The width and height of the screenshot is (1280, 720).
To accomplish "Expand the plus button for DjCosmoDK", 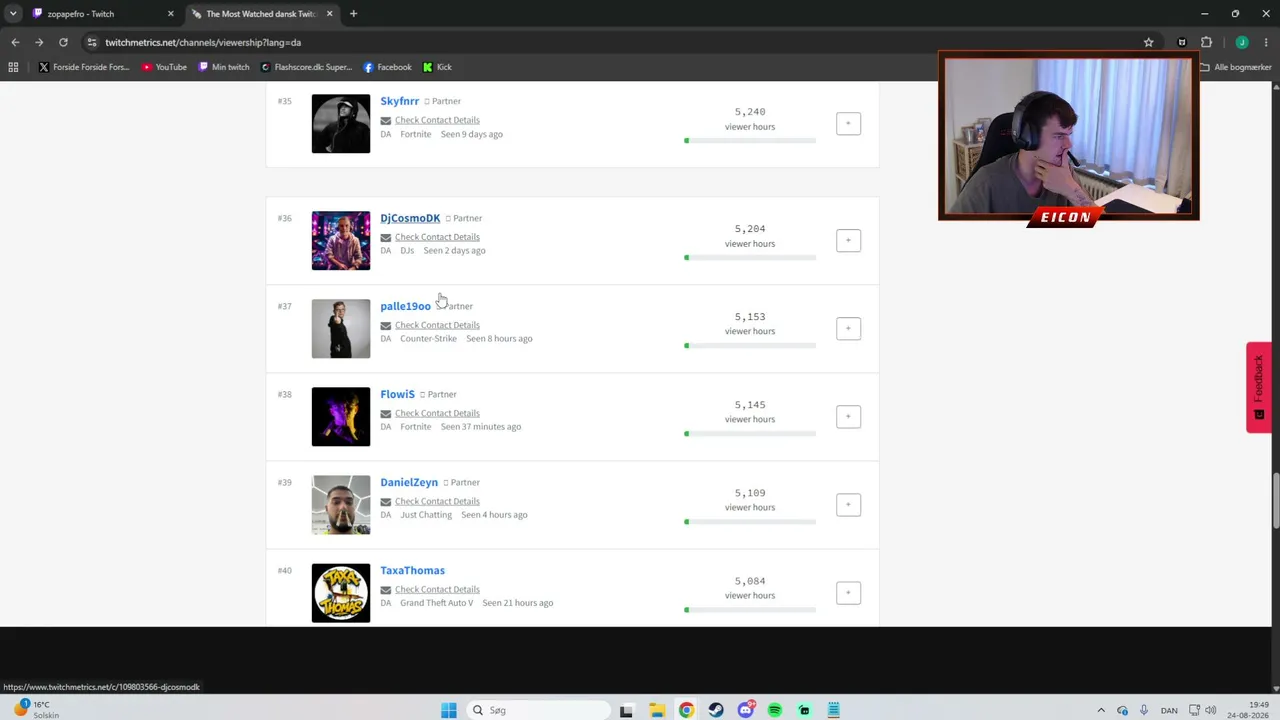I will (x=848, y=240).
